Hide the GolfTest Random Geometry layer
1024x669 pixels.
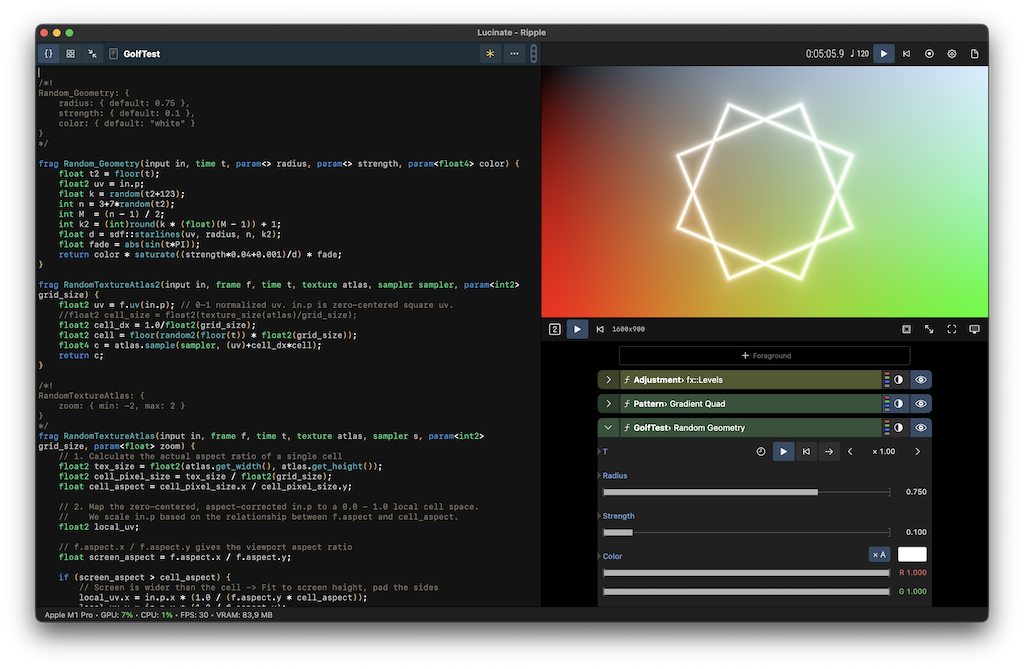tap(921, 428)
